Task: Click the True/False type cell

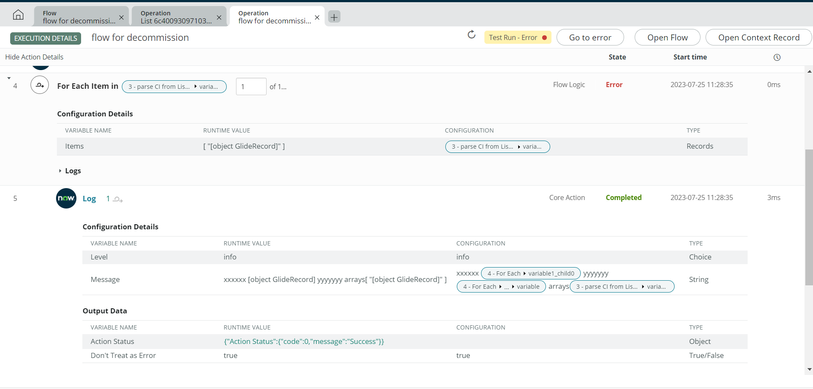Action: (x=705, y=355)
